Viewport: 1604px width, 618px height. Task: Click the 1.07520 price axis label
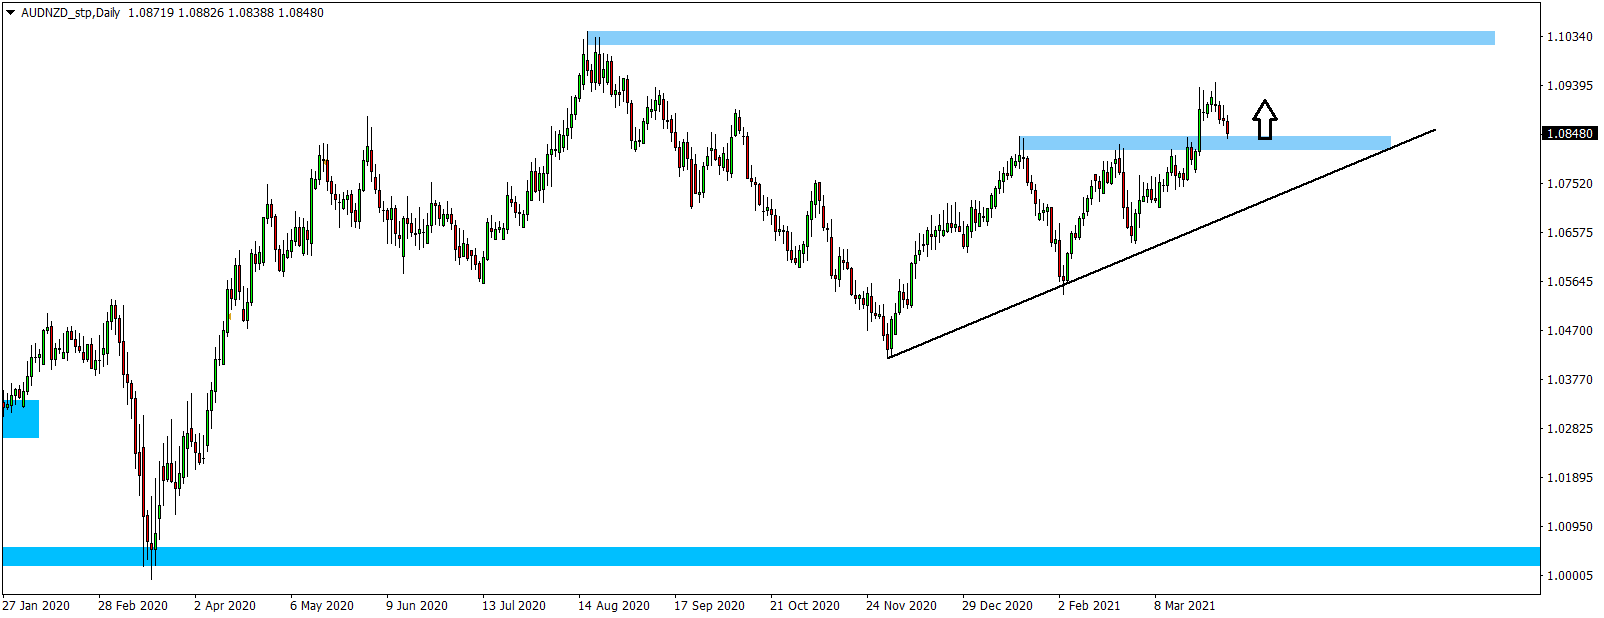click(1570, 184)
